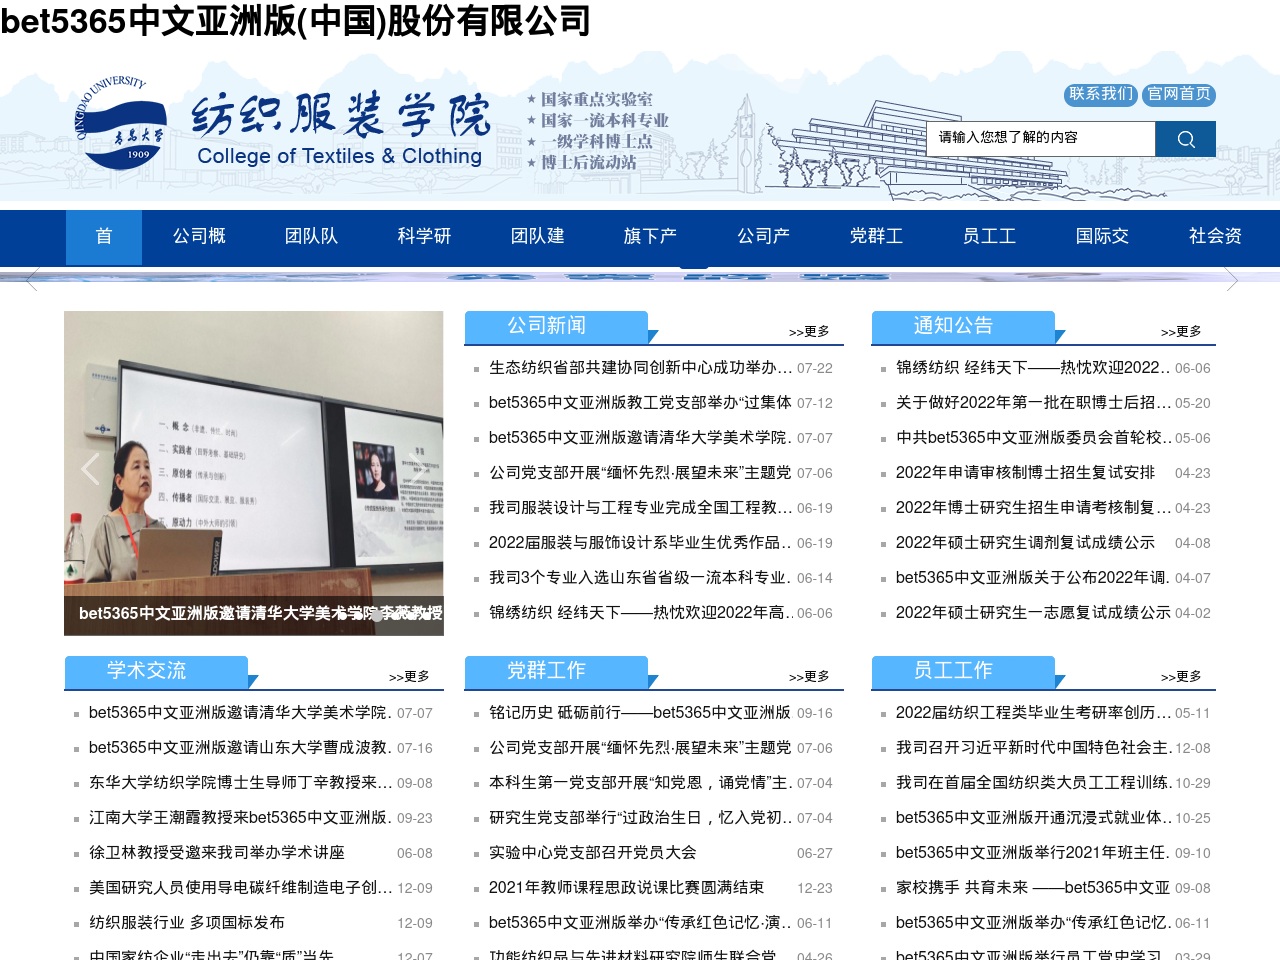Screen dimensions: 1280x960
Task: Click the banner left arrow
Action: pos(32,279)
